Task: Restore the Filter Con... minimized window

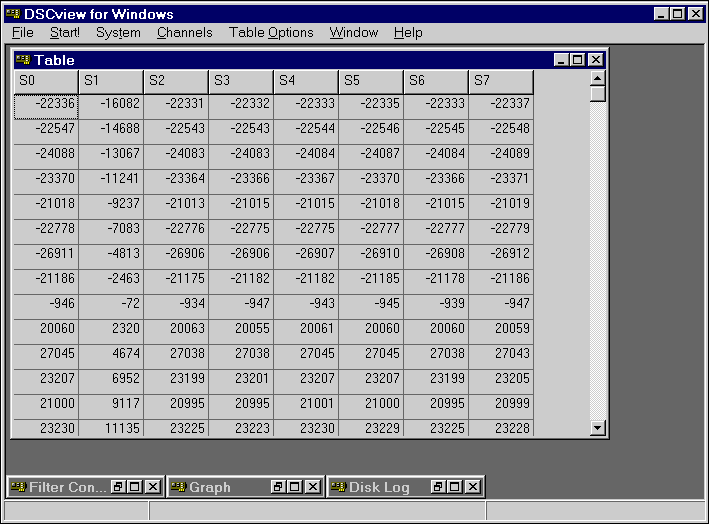Action: 118,487
